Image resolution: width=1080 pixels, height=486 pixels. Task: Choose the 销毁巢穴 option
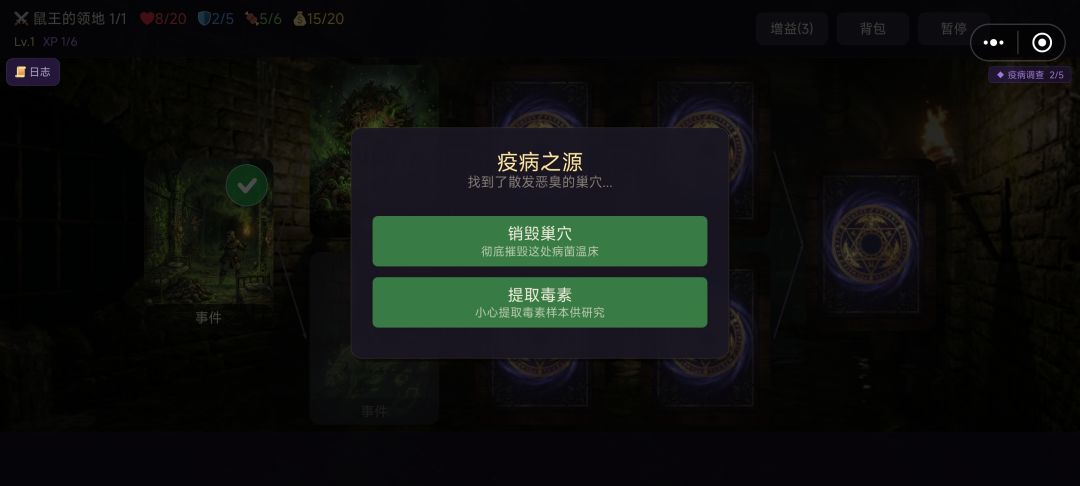(x=539, y=241)
